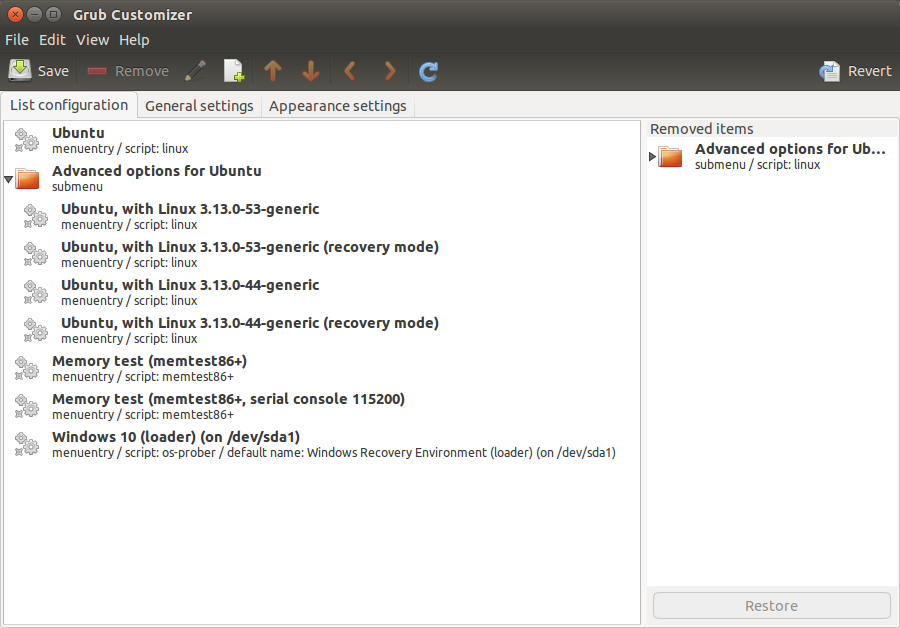900x628 pixels.
Task: Click the Save toolbar icon
Action: point(38,71)
